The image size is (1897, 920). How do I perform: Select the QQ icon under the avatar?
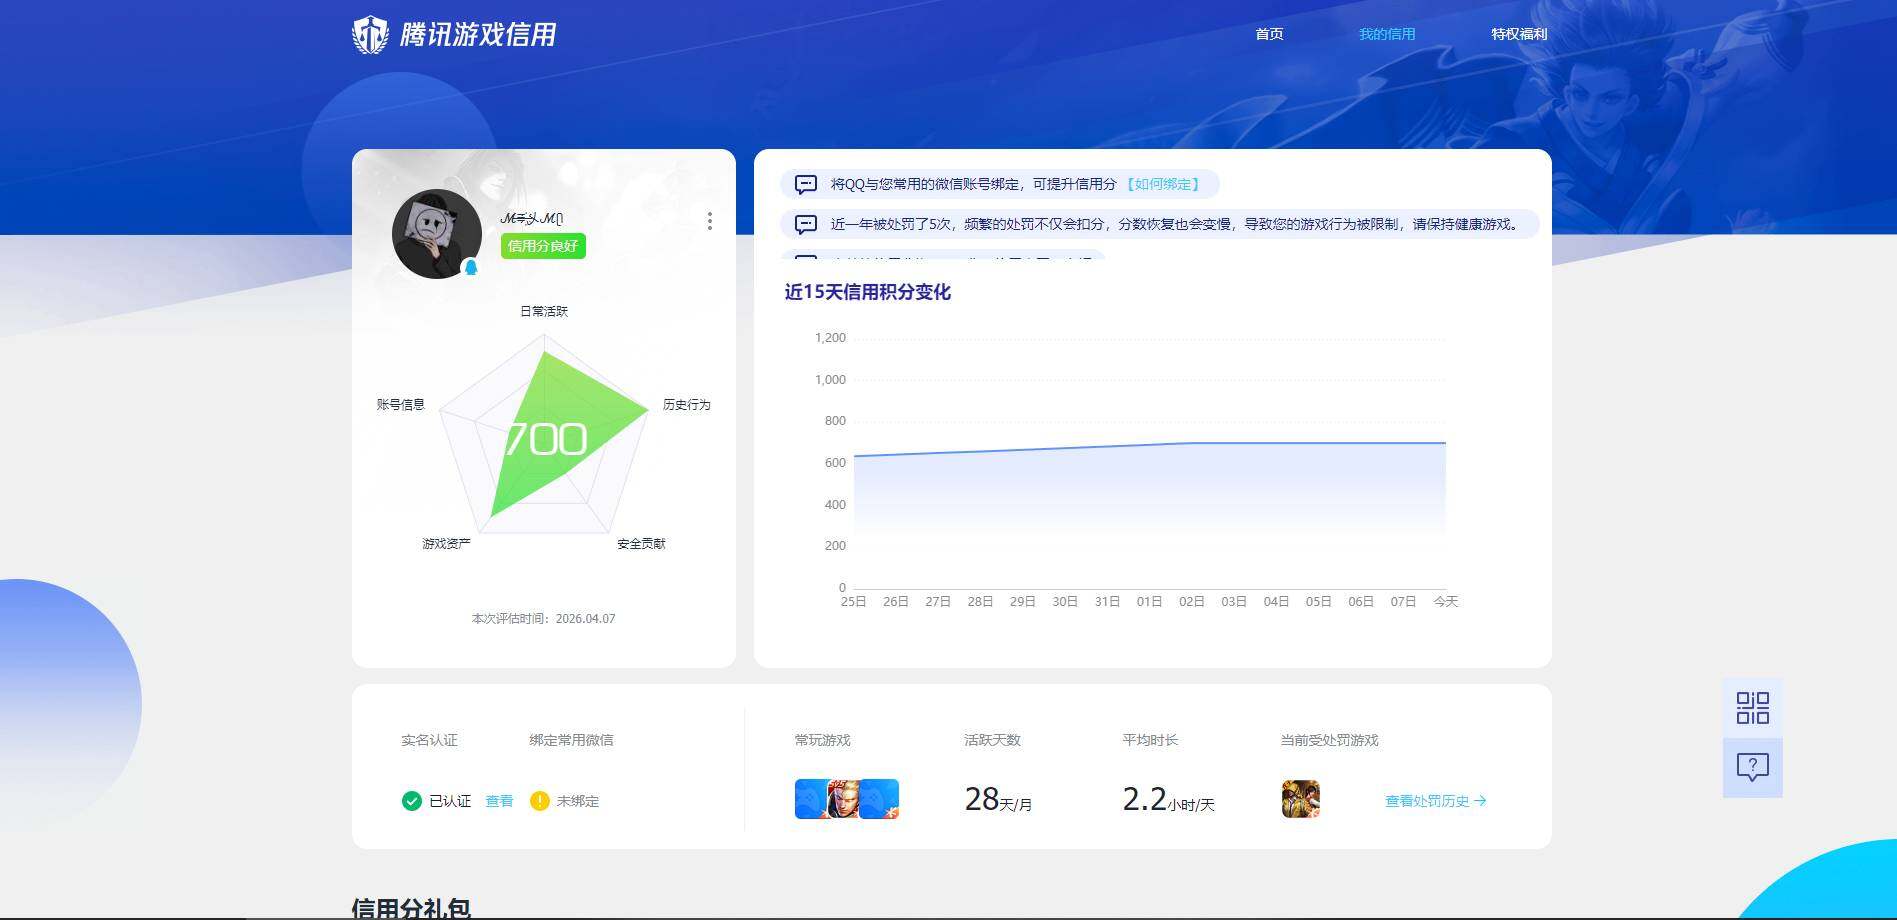point(470,264)
